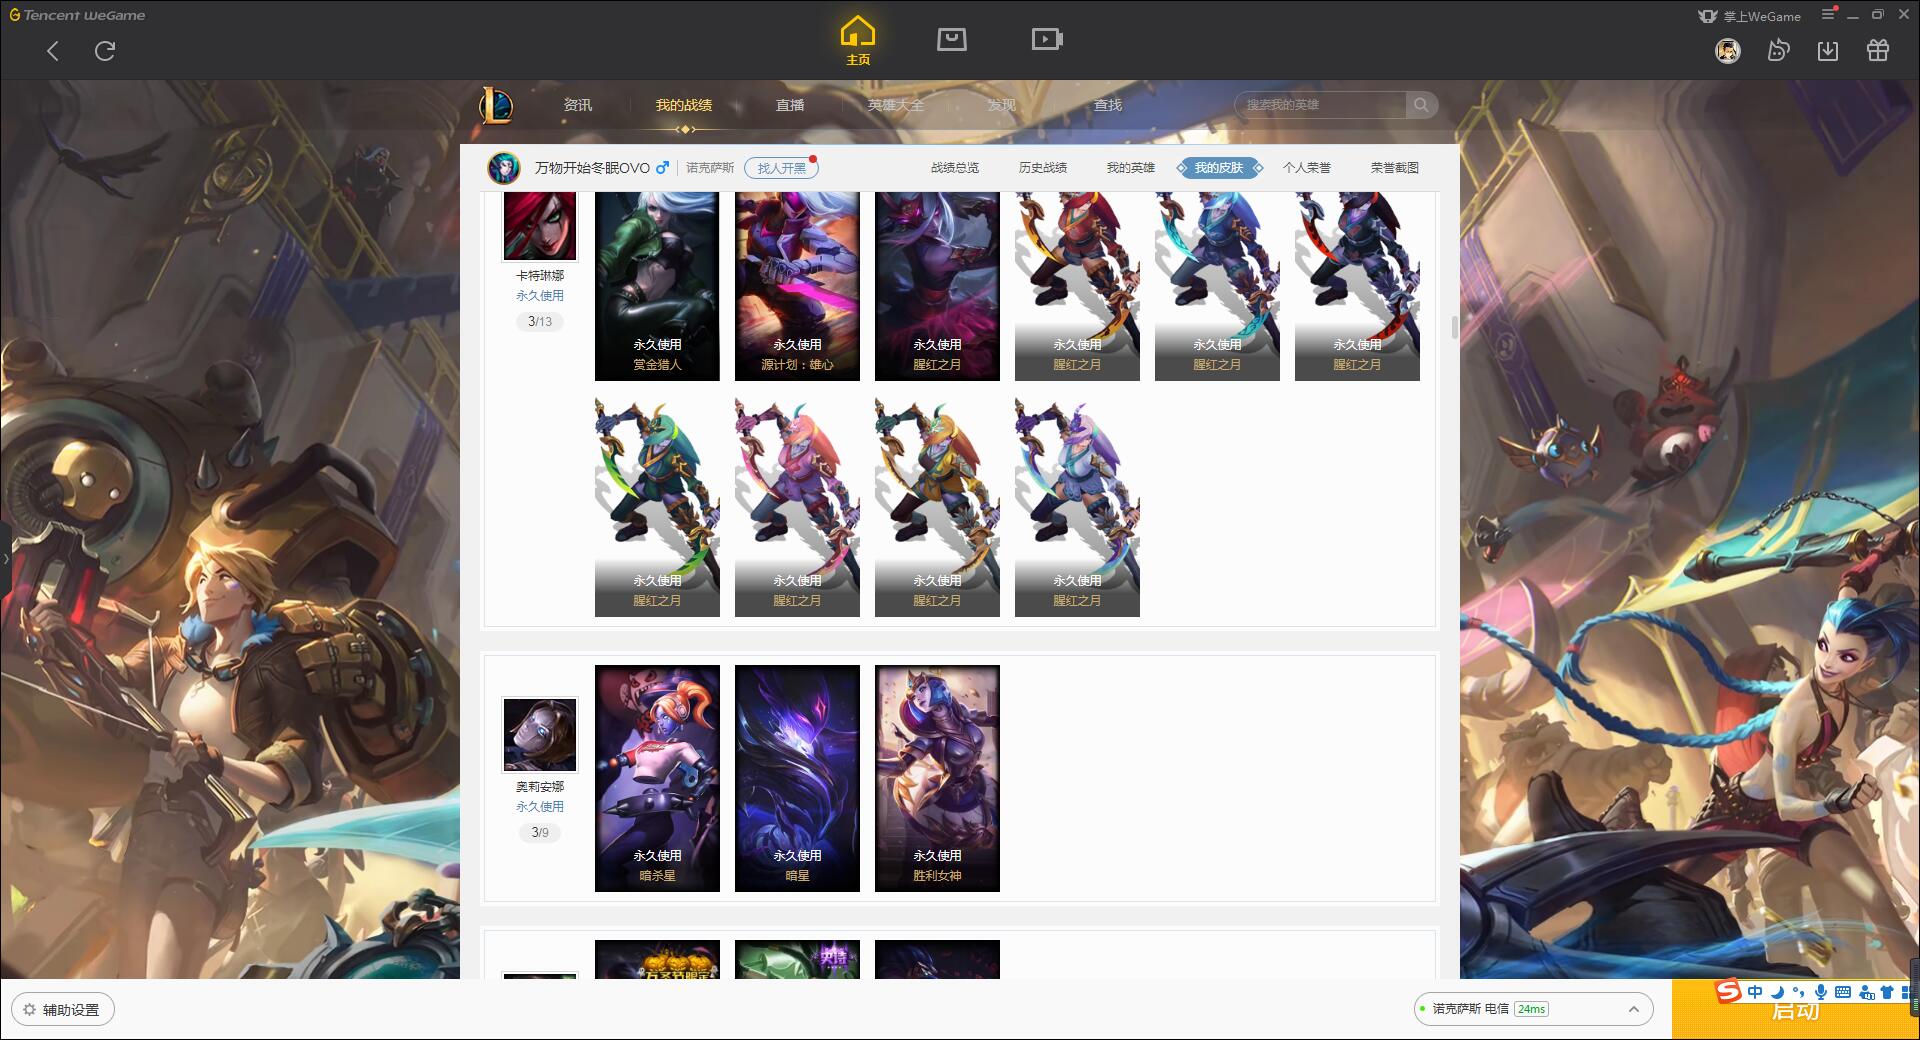The height and width of the screenshot is (1040, 1920).
Task: Open the store bag icon in top bar
Action: (x=951, y=40)
